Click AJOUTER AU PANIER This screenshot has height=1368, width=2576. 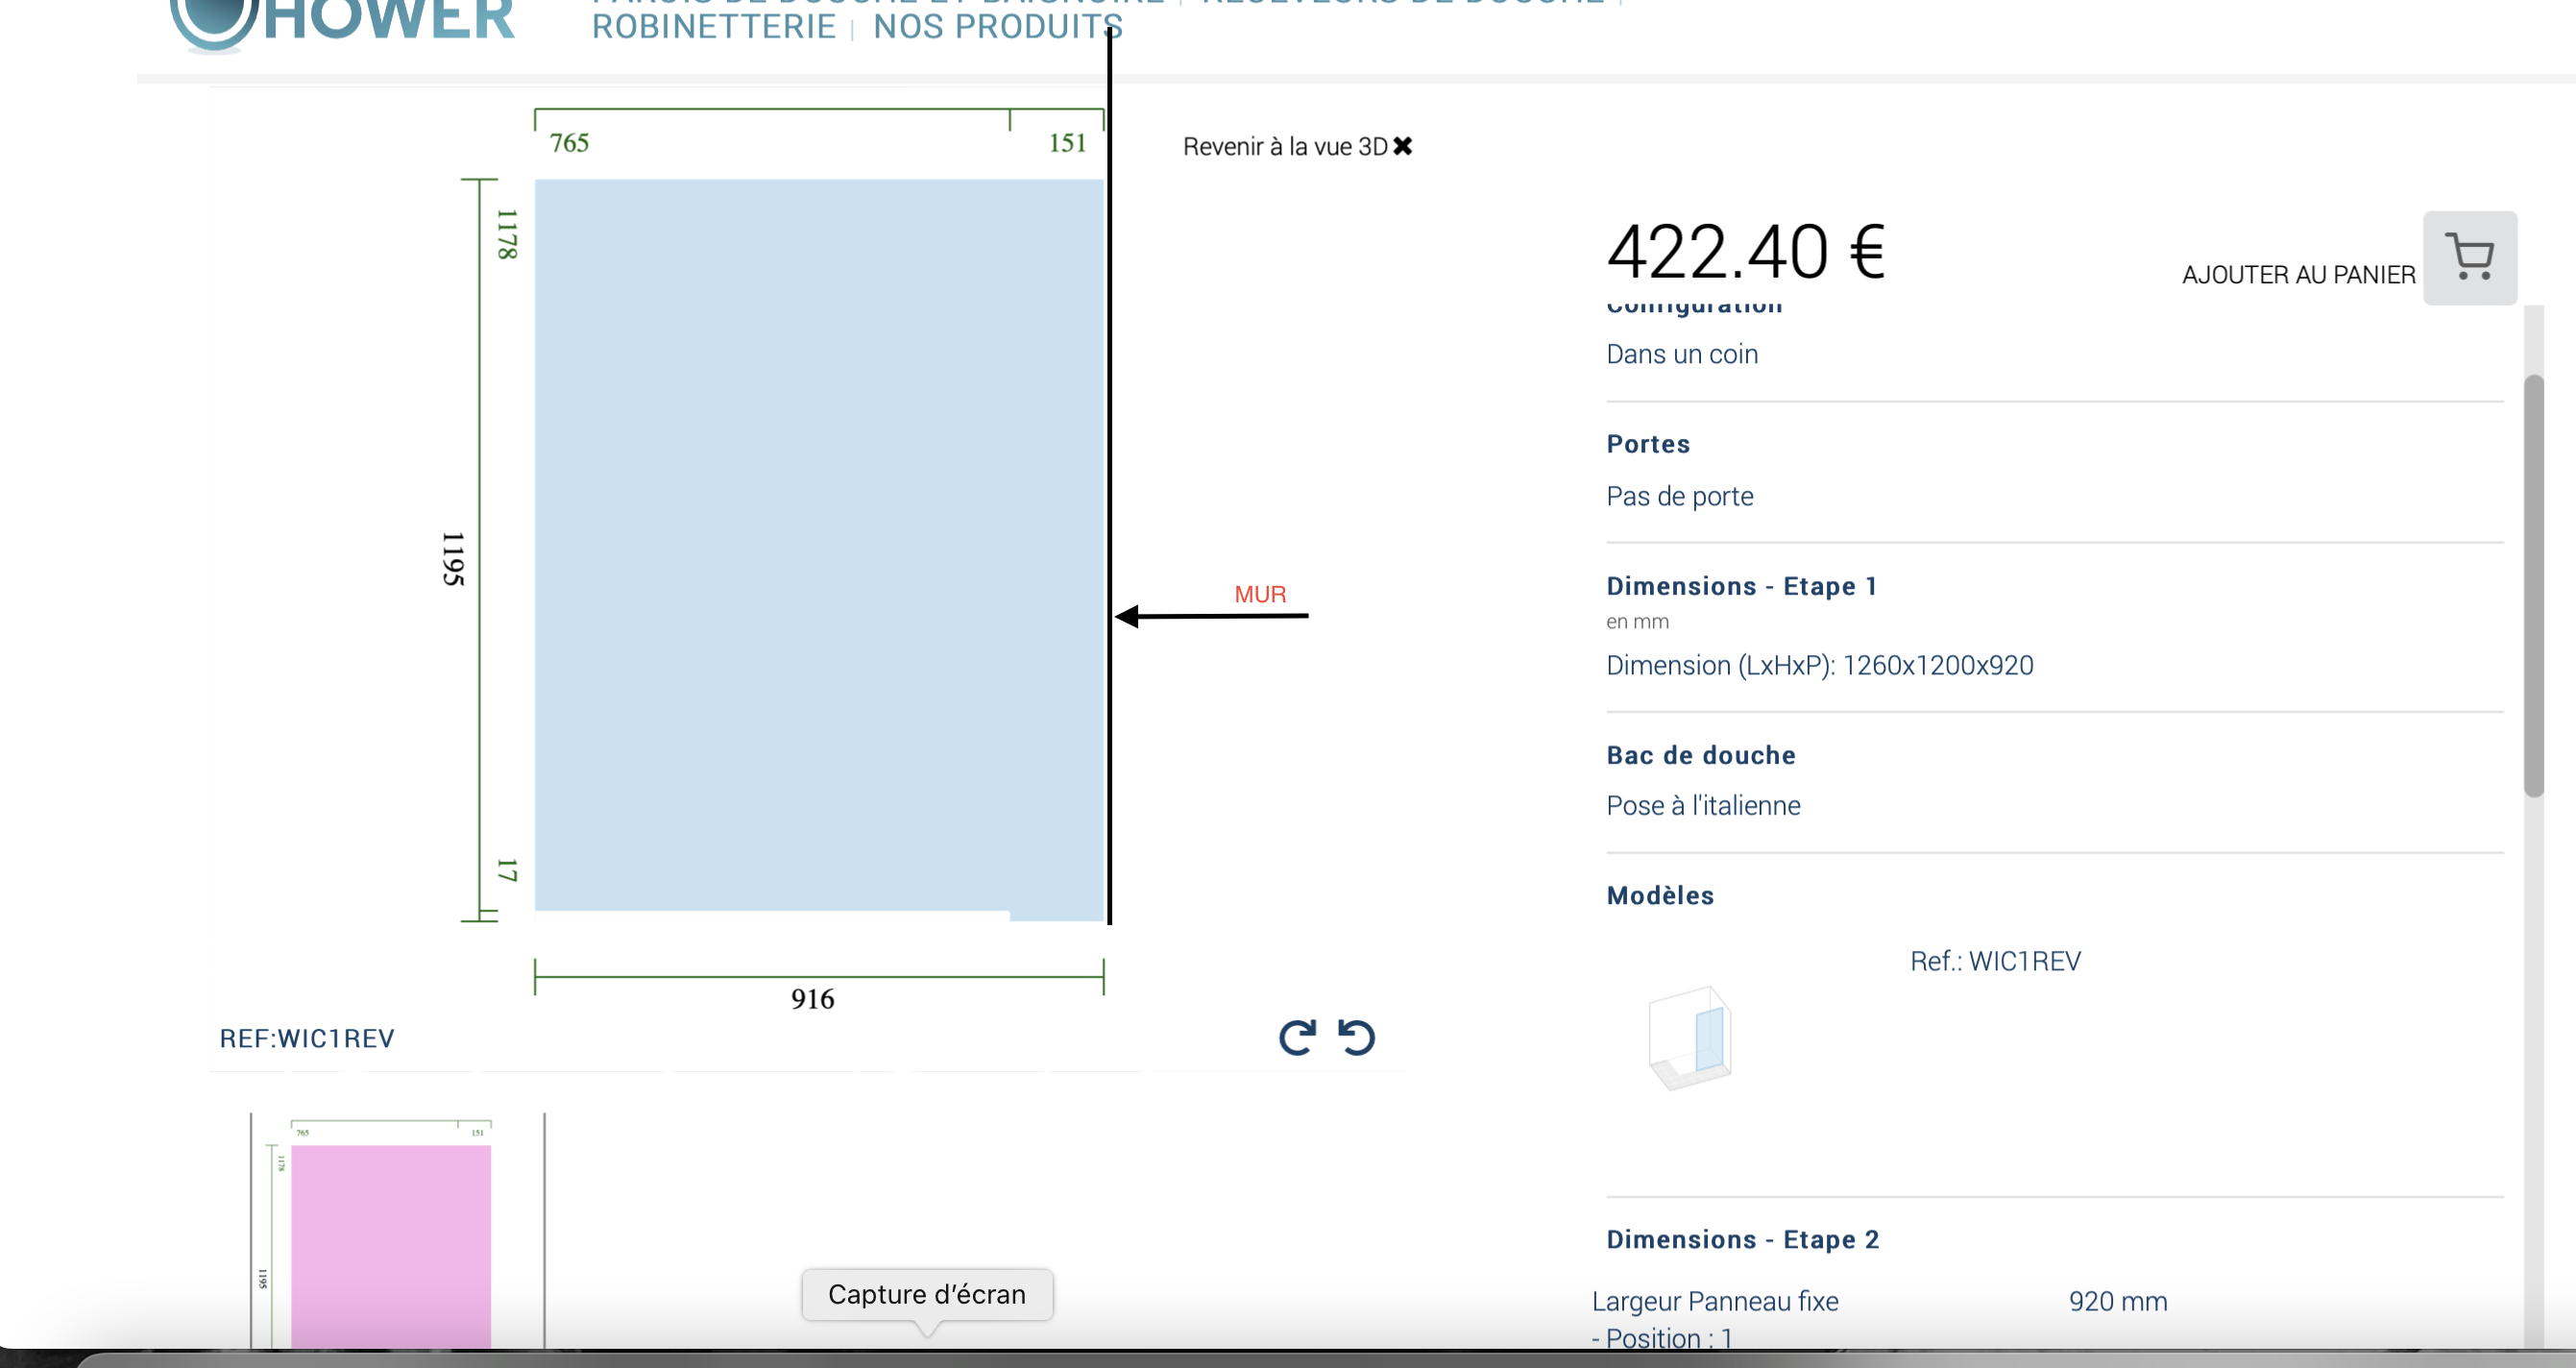[2297, 275]
